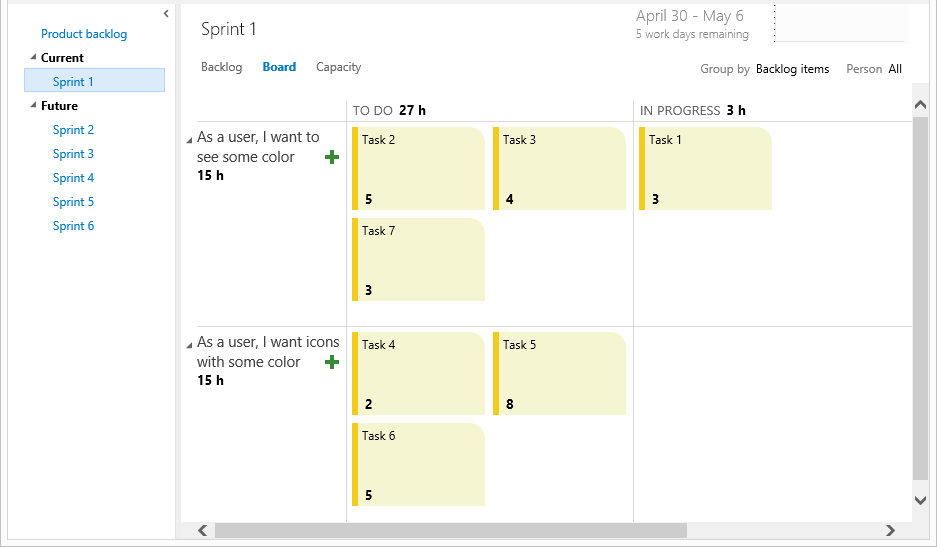
Task: Switch to the Capacity tab
Action: (x=338, y=67)
